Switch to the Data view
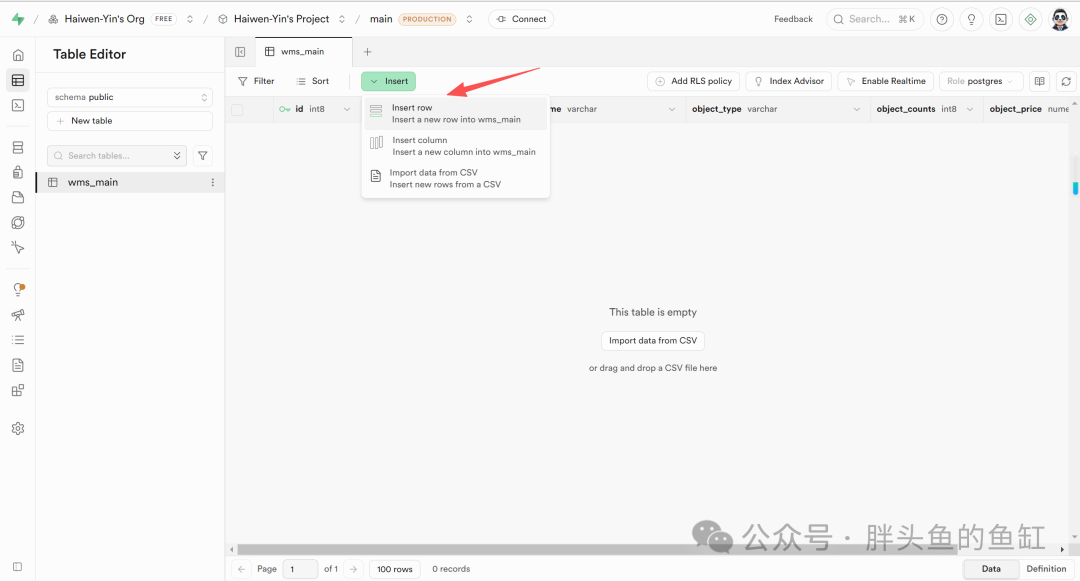This screenshot has height=581, width=1080. pos(991,569)
